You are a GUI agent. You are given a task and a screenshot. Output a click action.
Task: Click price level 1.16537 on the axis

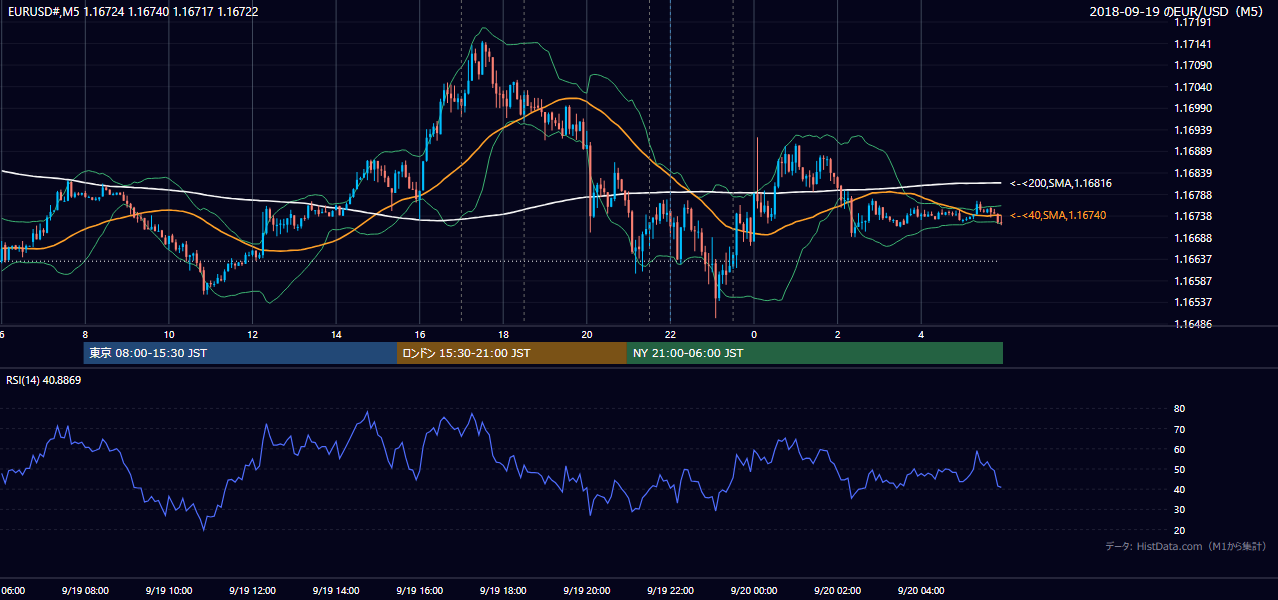coord(1194,302)
